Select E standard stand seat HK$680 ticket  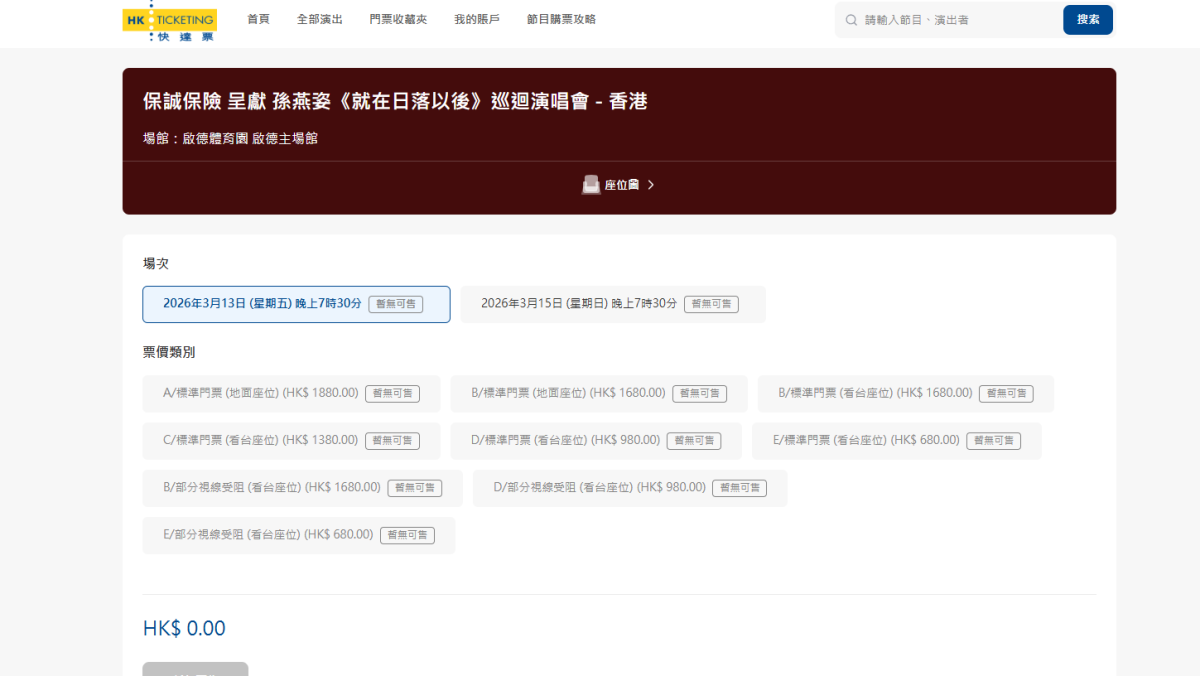(x=896, y=440)
